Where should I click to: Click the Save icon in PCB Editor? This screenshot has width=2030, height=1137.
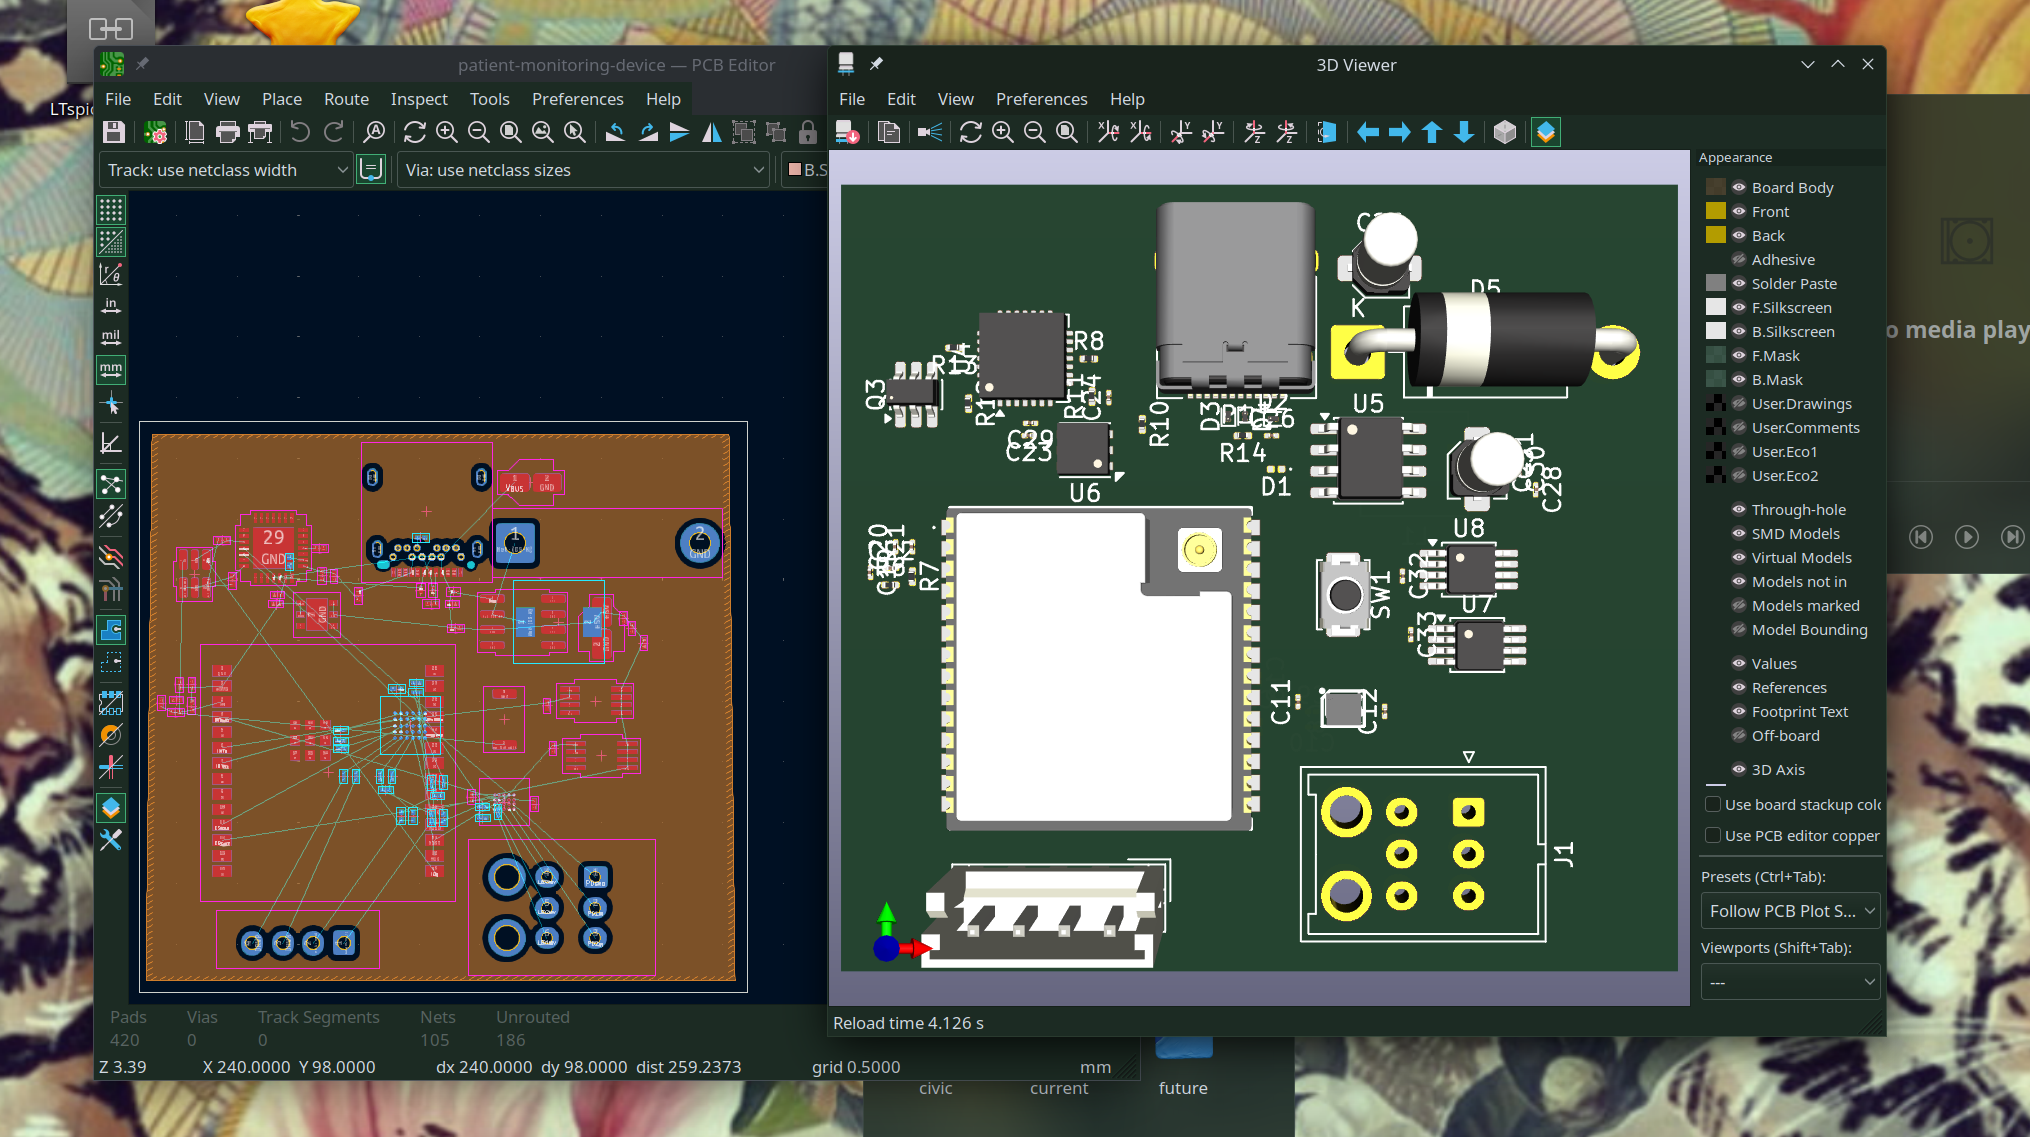coord(114,132)
